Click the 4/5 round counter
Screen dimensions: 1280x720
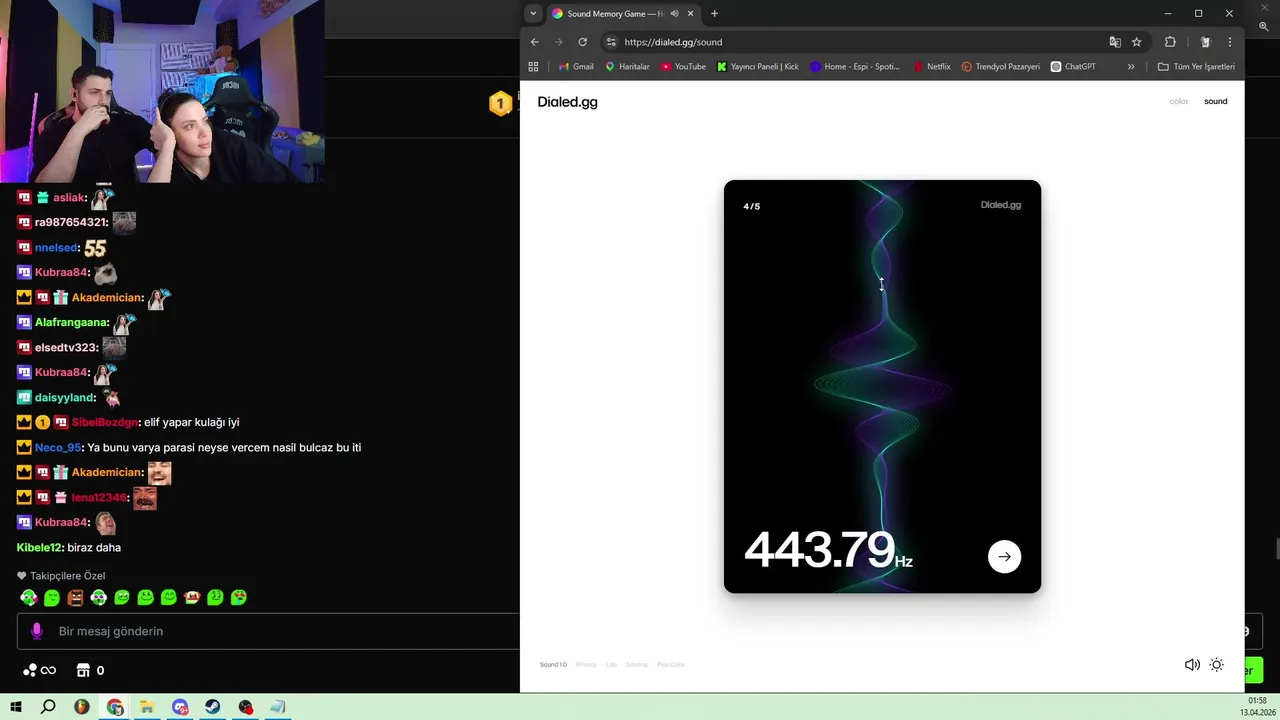(751, 206)
